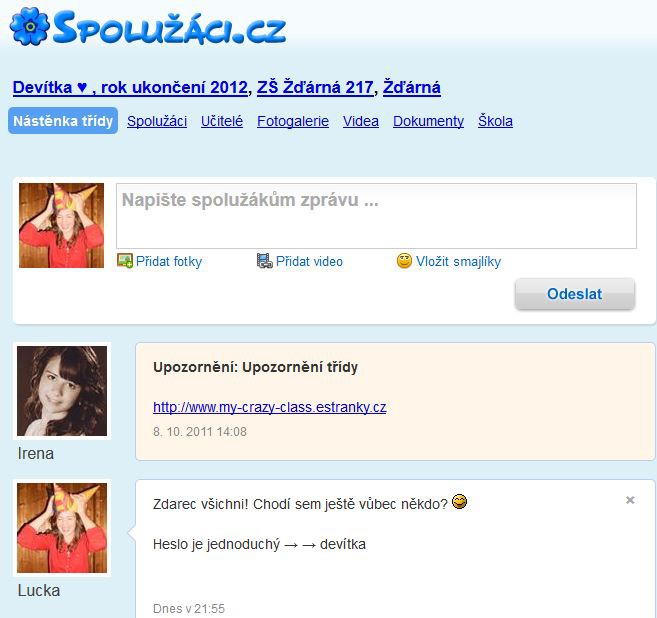Click the text Heslo je jednoduchý devítka
This screenshot has height=618, width=657.
pos(259,544)
